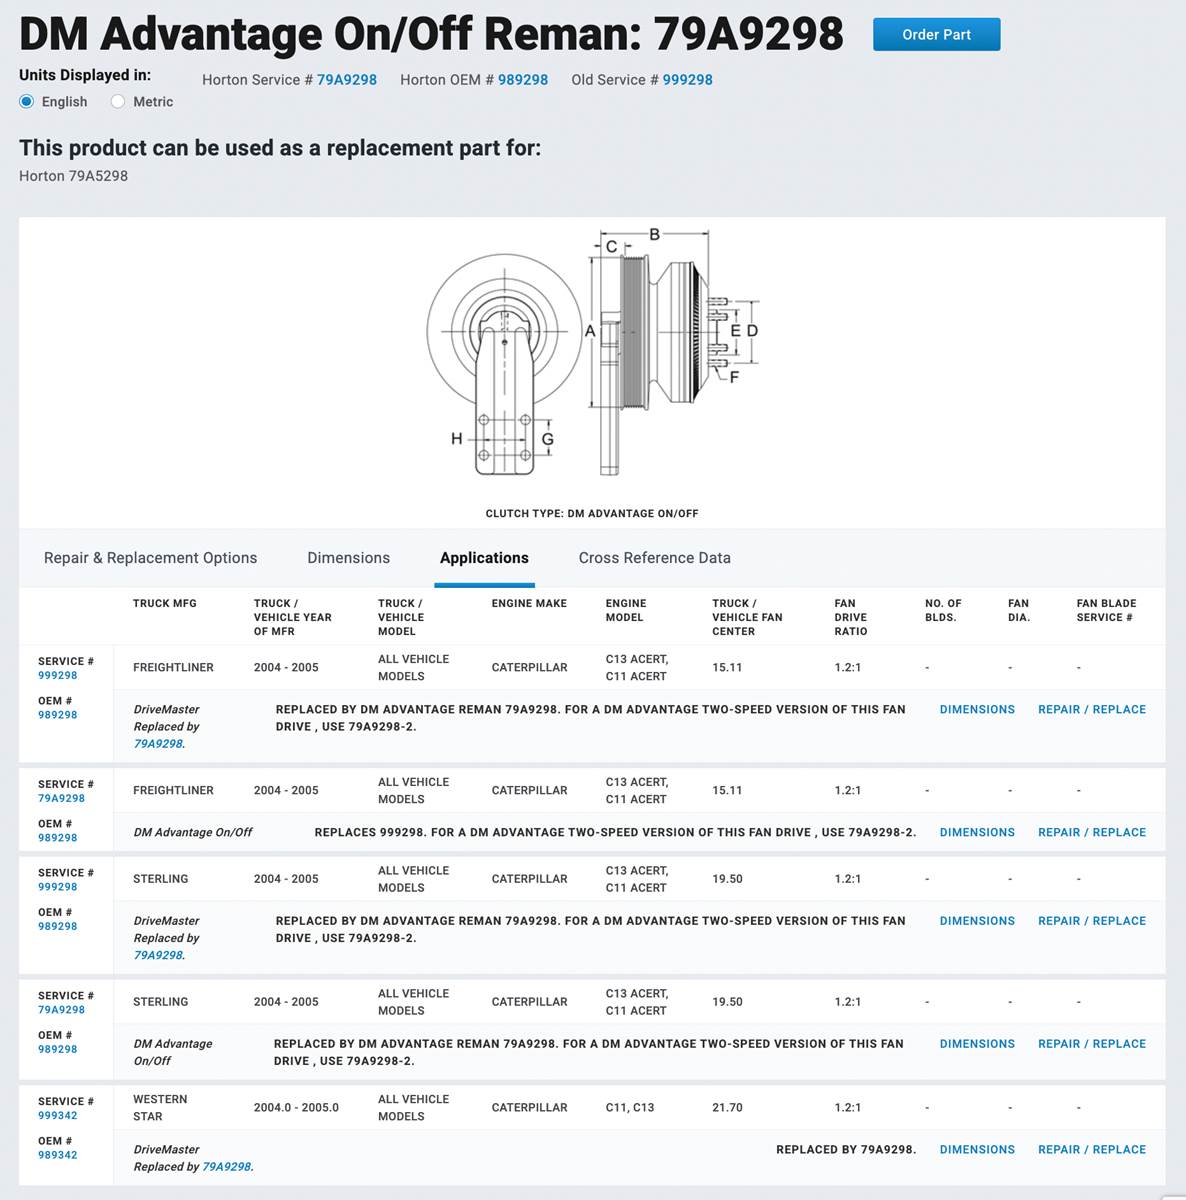The height and width of the screenshot is (1200, 1186).
Task: Select the Applications tab
Action: point(484,558)
